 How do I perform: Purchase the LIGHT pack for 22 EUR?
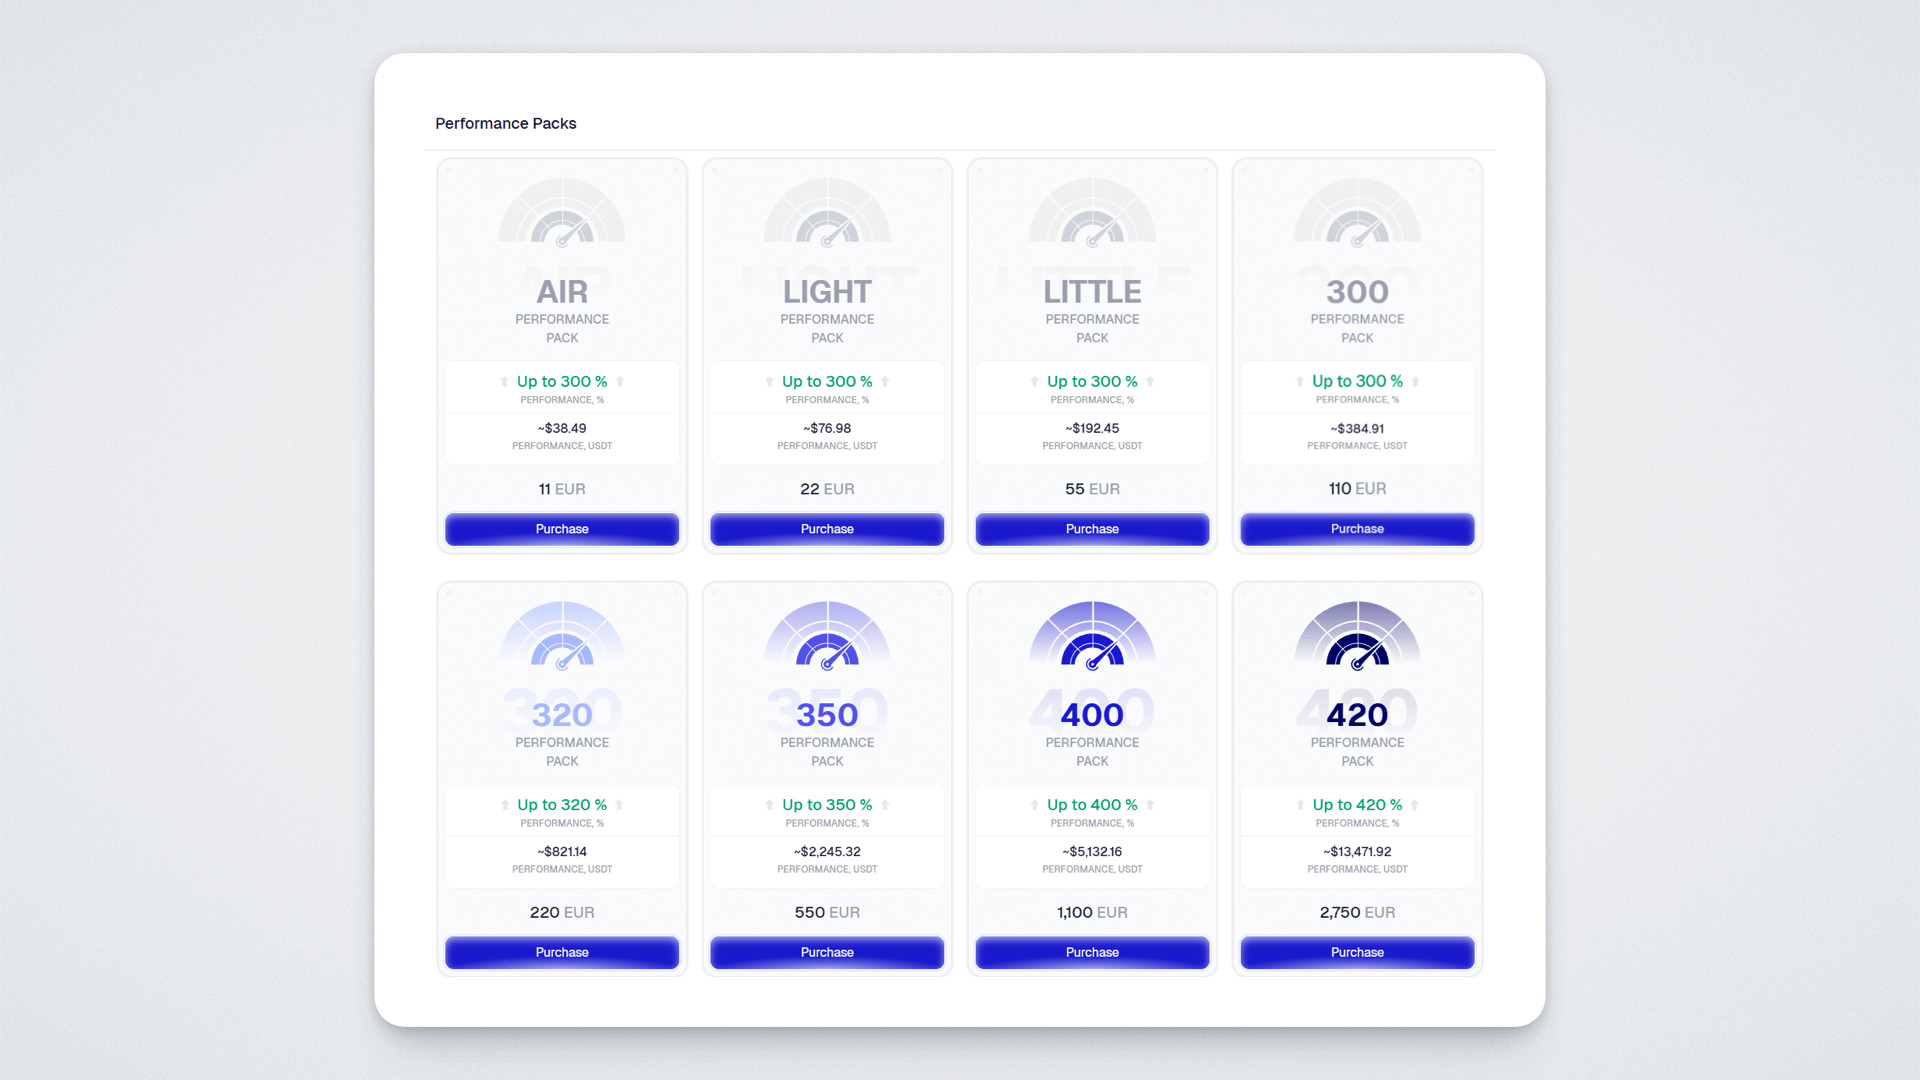(827, 529)
